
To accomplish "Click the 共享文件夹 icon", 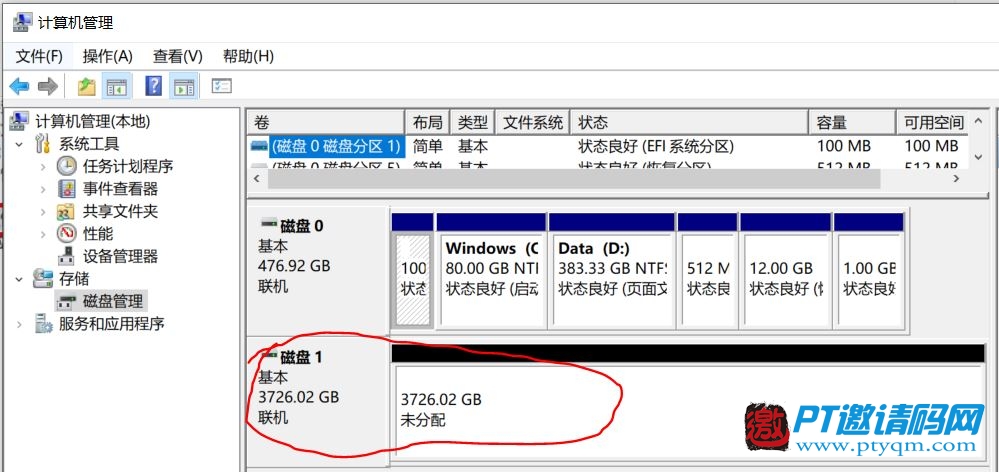I will tap(66, 211).
